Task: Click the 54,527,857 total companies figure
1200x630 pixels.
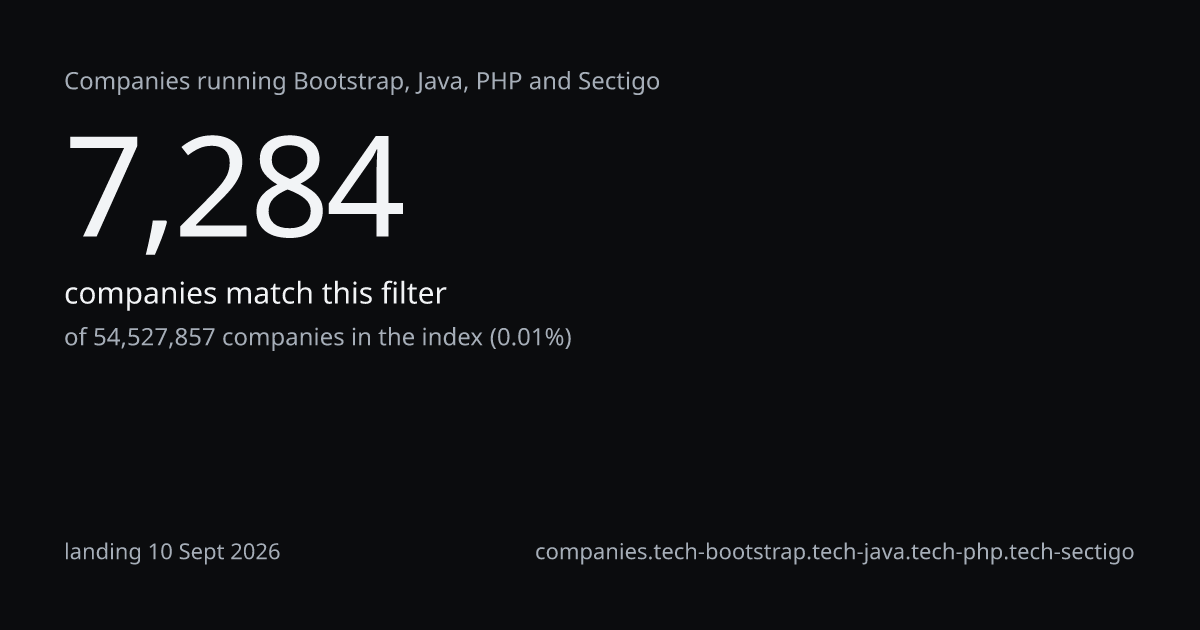Action: click(x=154, y=337)
